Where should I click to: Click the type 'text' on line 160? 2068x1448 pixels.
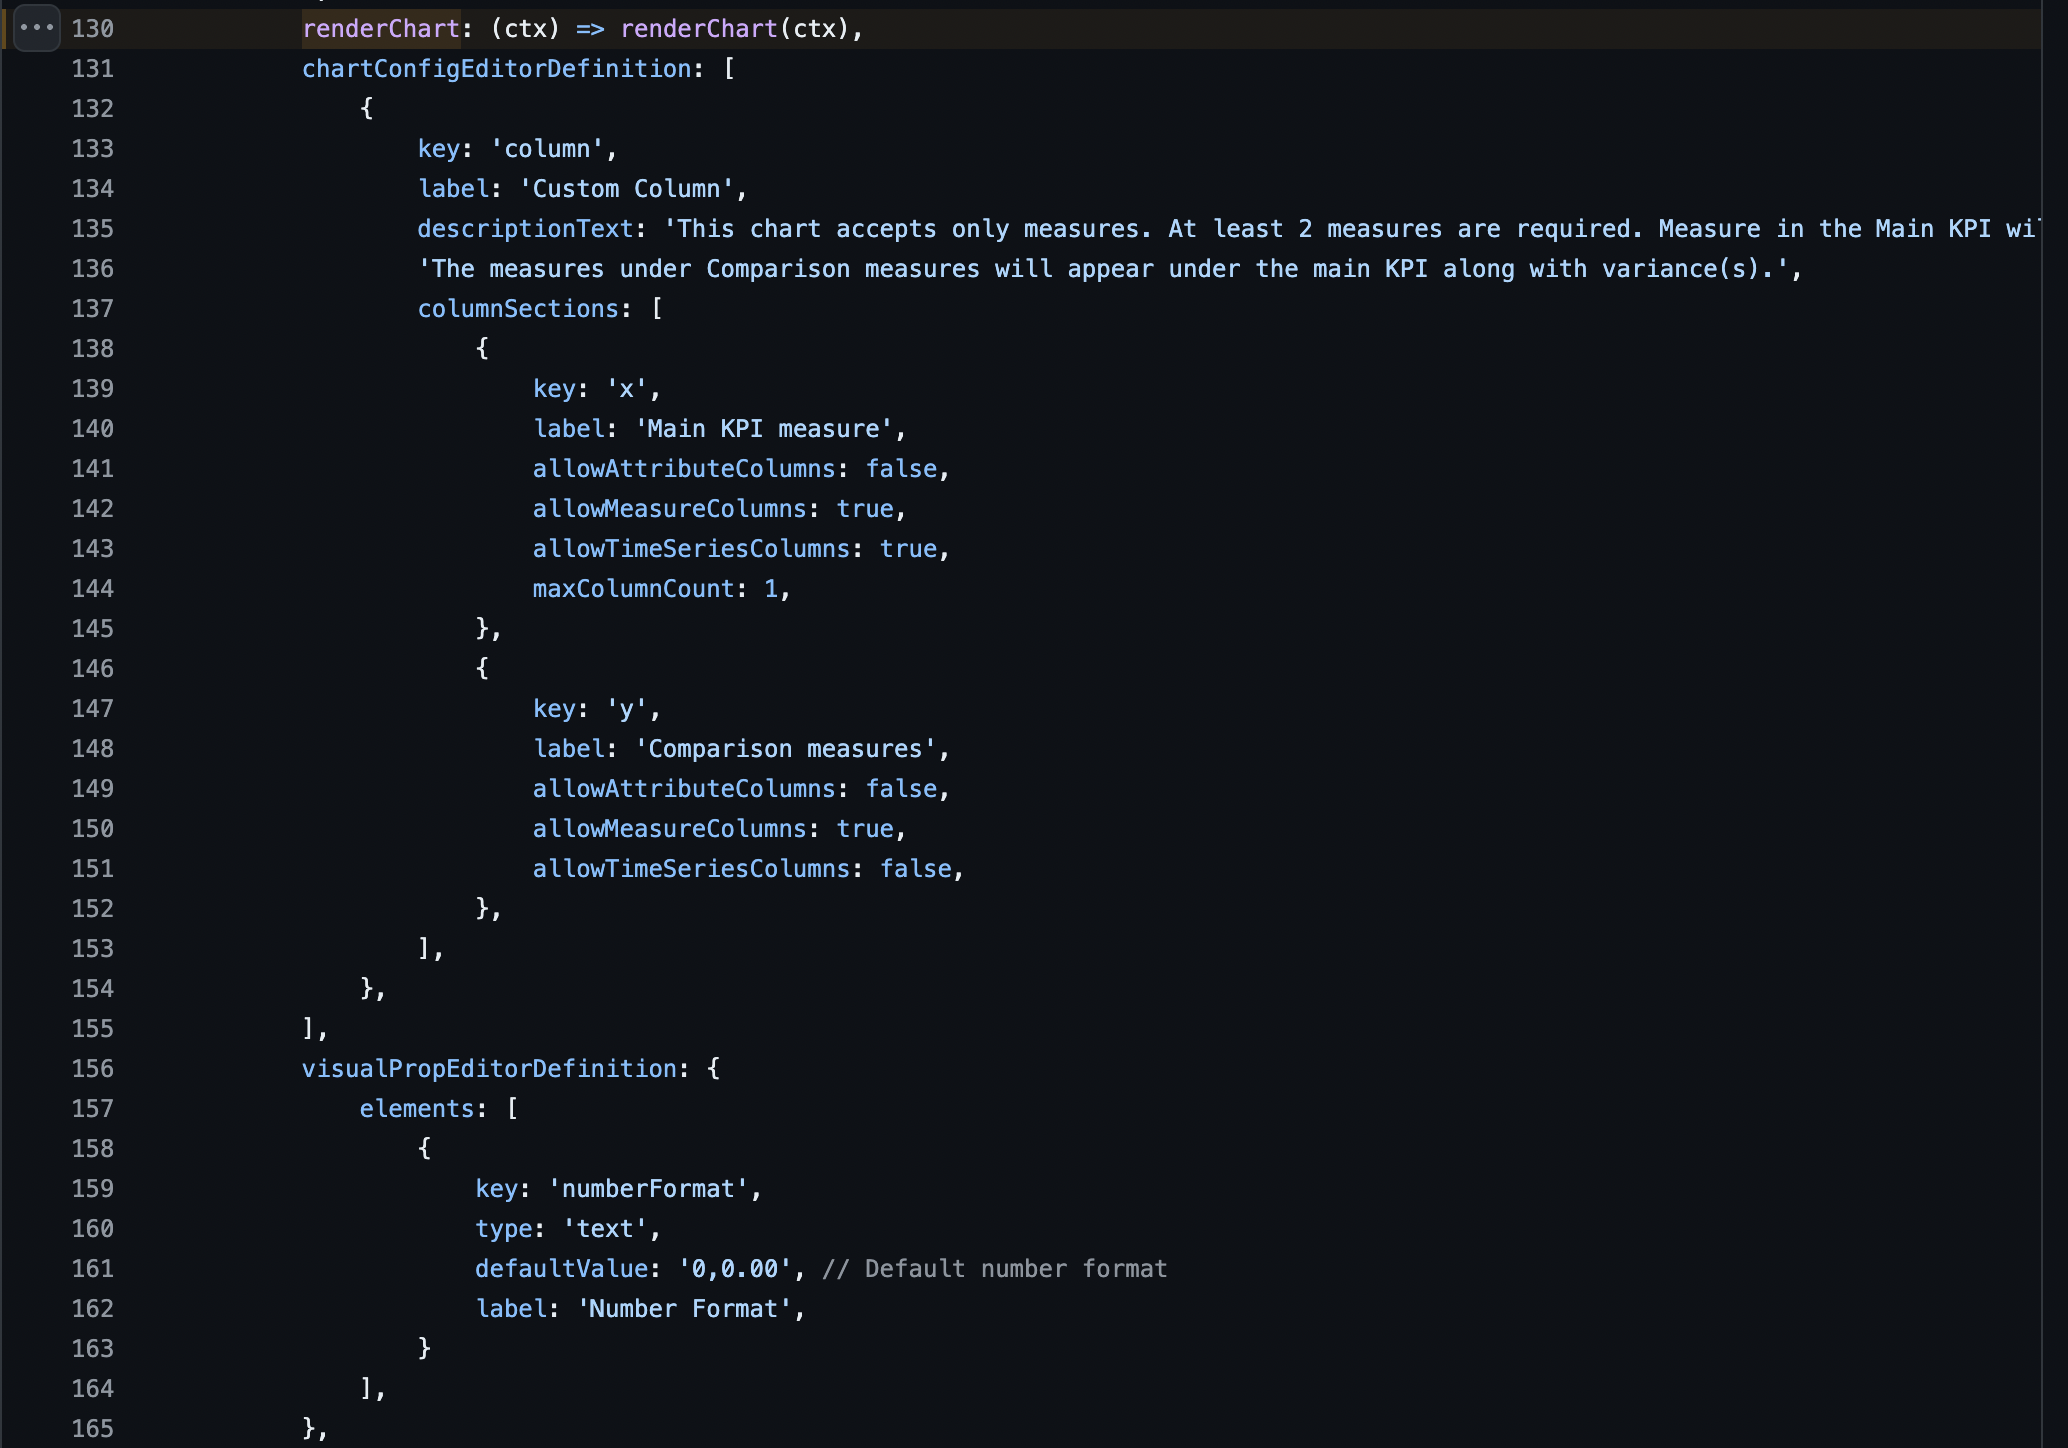pyautogui.click(x=605, y=1228)
